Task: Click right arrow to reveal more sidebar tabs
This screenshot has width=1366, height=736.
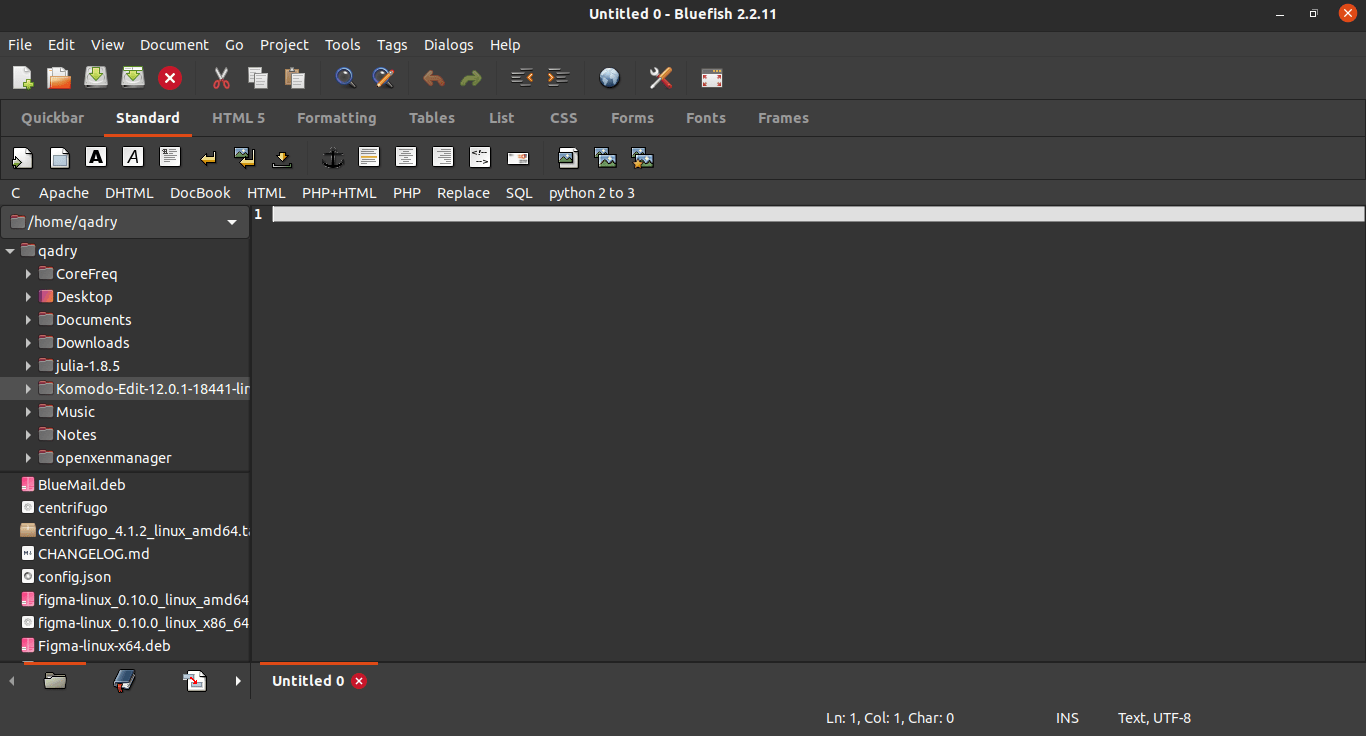Action: (238, 681)
